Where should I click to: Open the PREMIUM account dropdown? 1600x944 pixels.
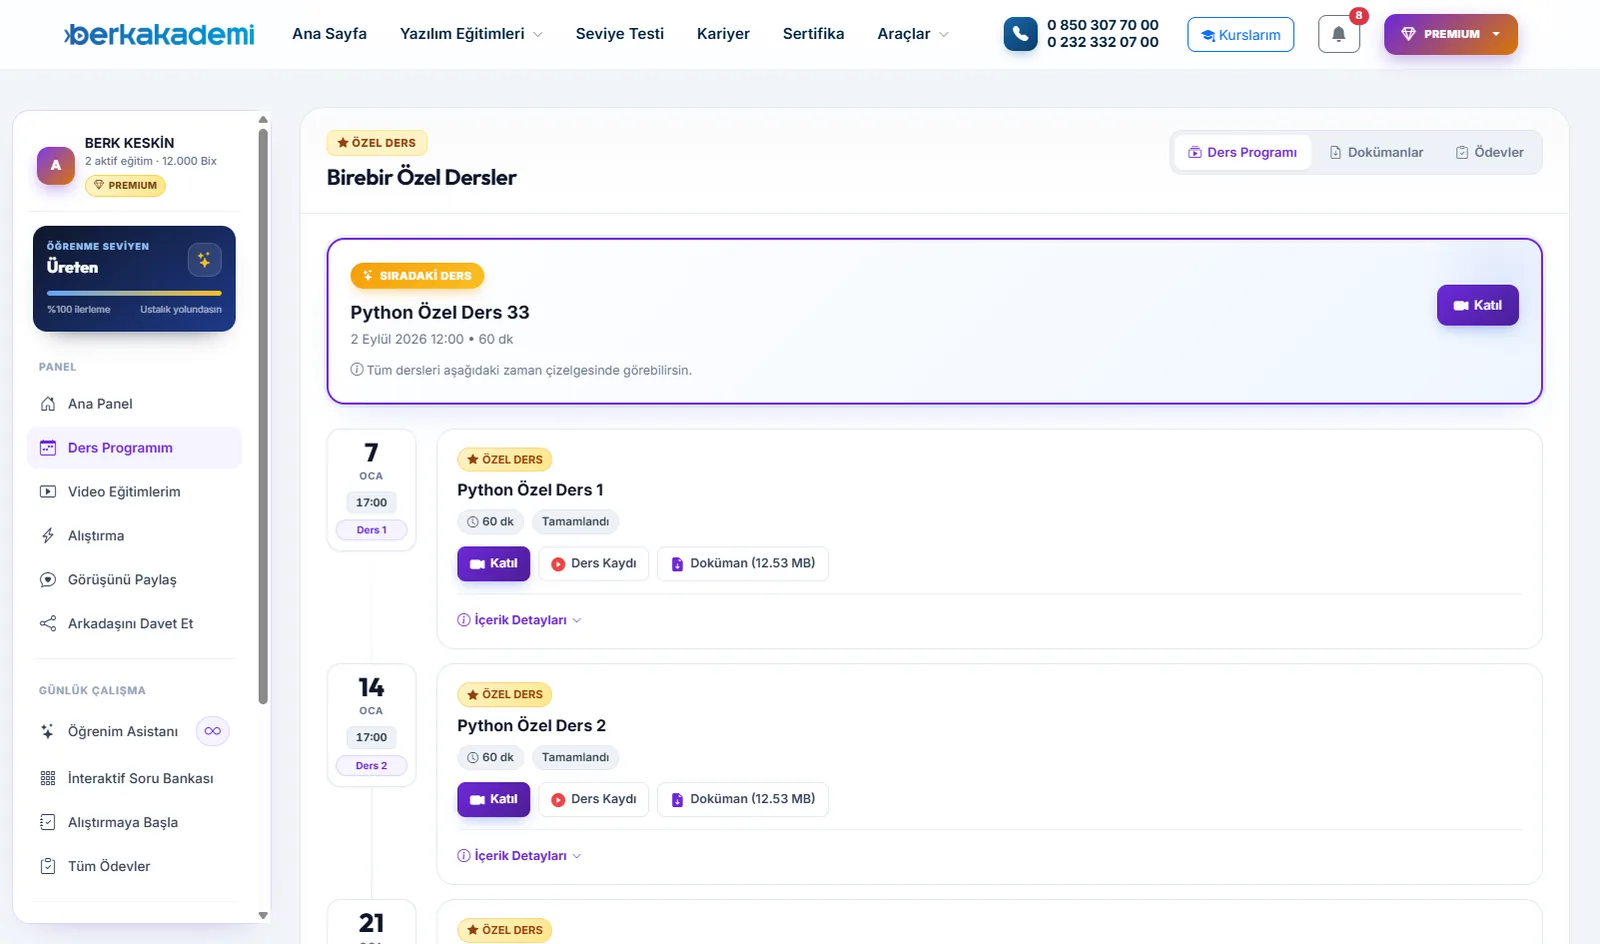[1451, 34]
